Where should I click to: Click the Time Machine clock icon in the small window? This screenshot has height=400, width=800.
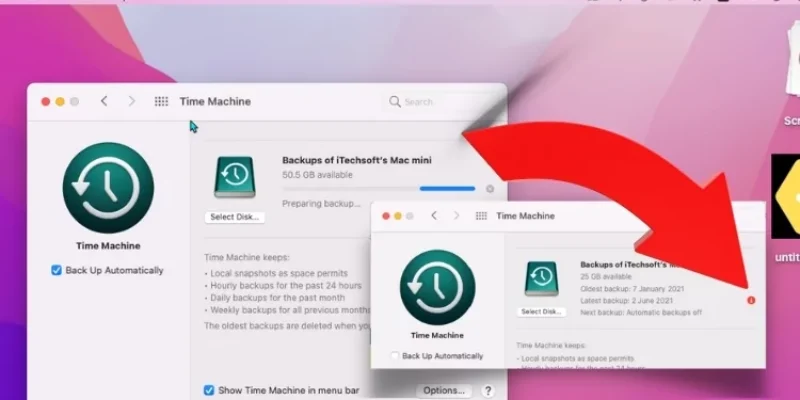click(437, 288)
